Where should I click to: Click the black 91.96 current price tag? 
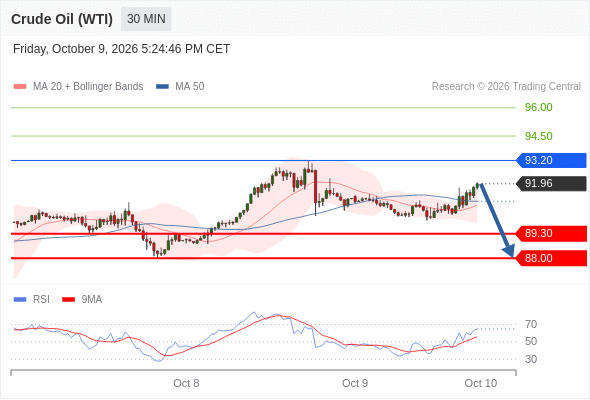(551, 184)
